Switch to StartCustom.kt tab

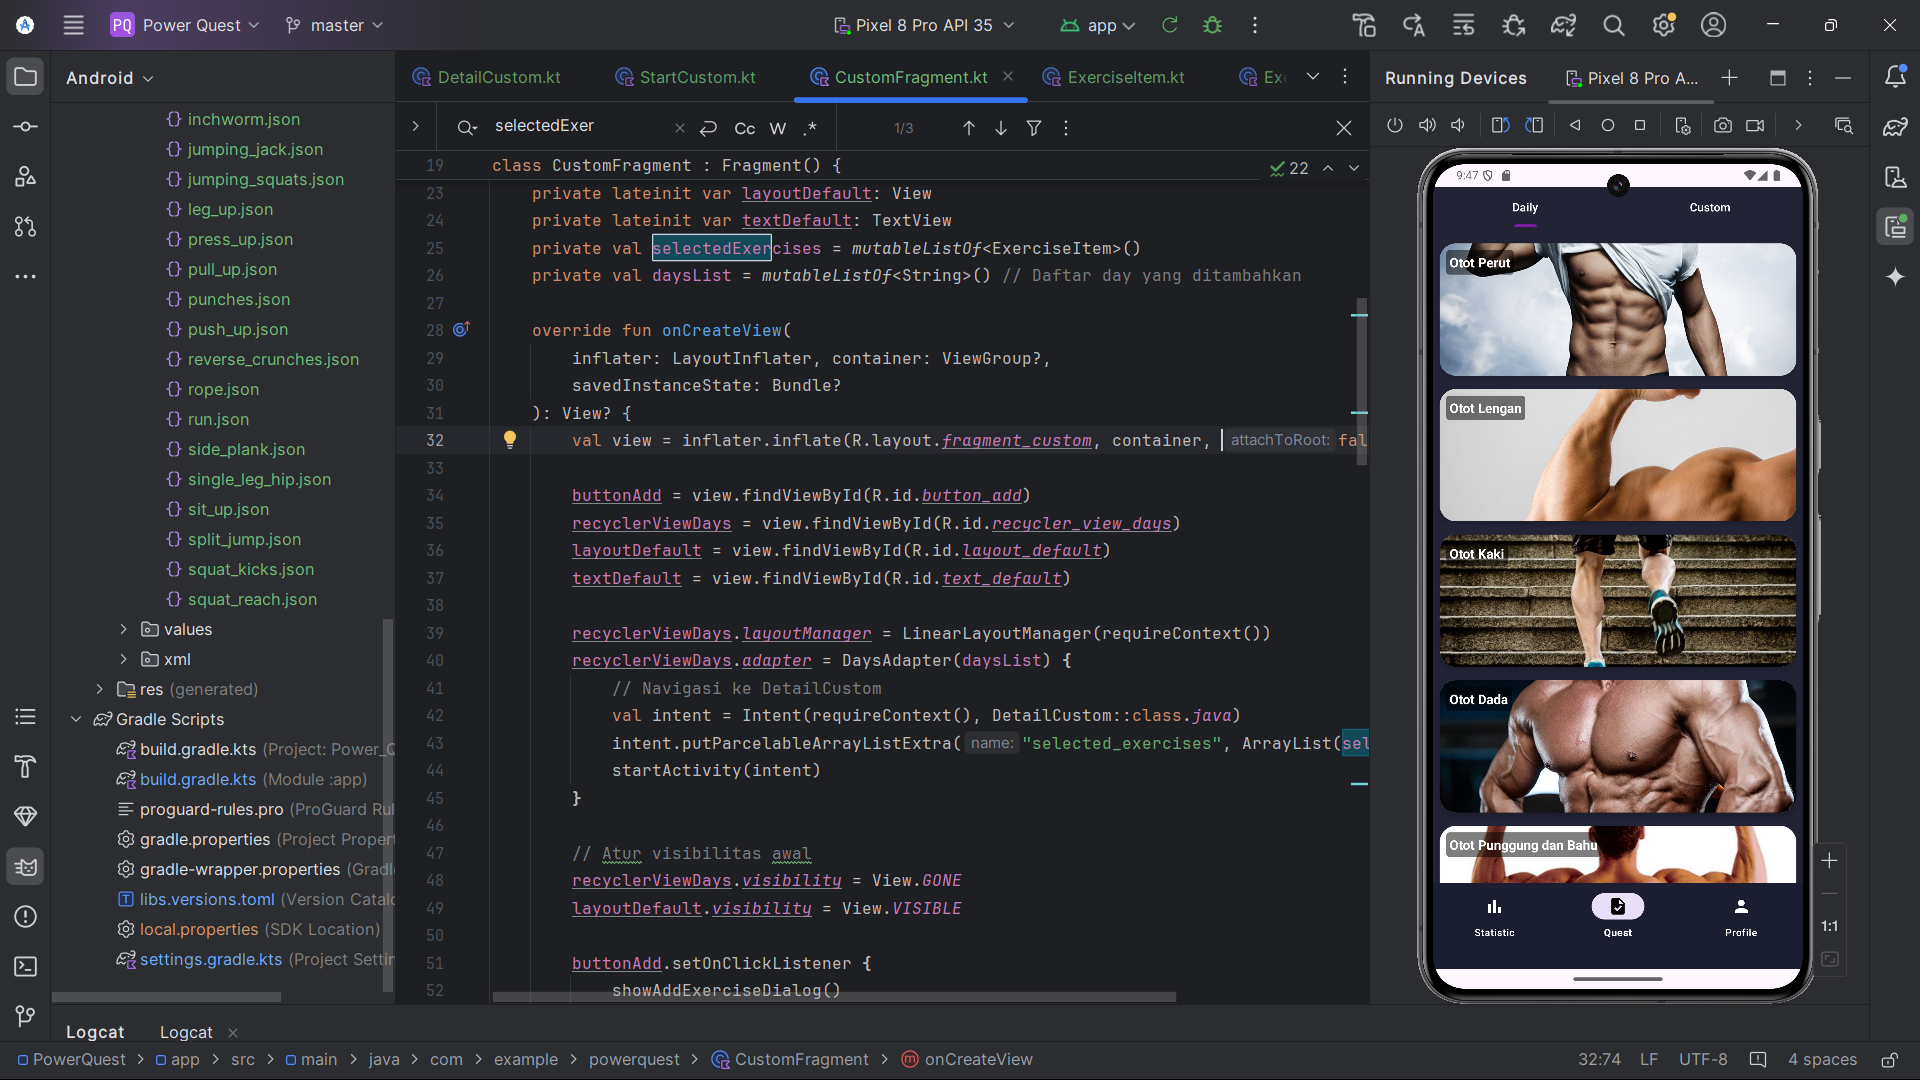(x=697, y=77)
